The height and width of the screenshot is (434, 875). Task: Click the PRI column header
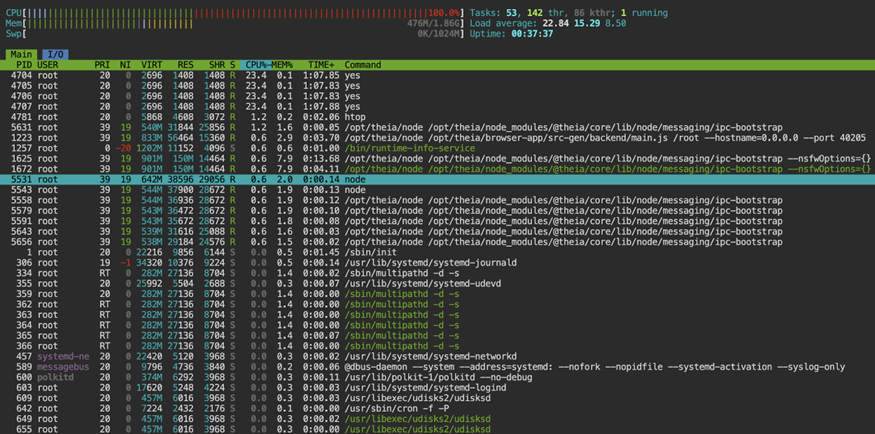[x=102, y=65]
